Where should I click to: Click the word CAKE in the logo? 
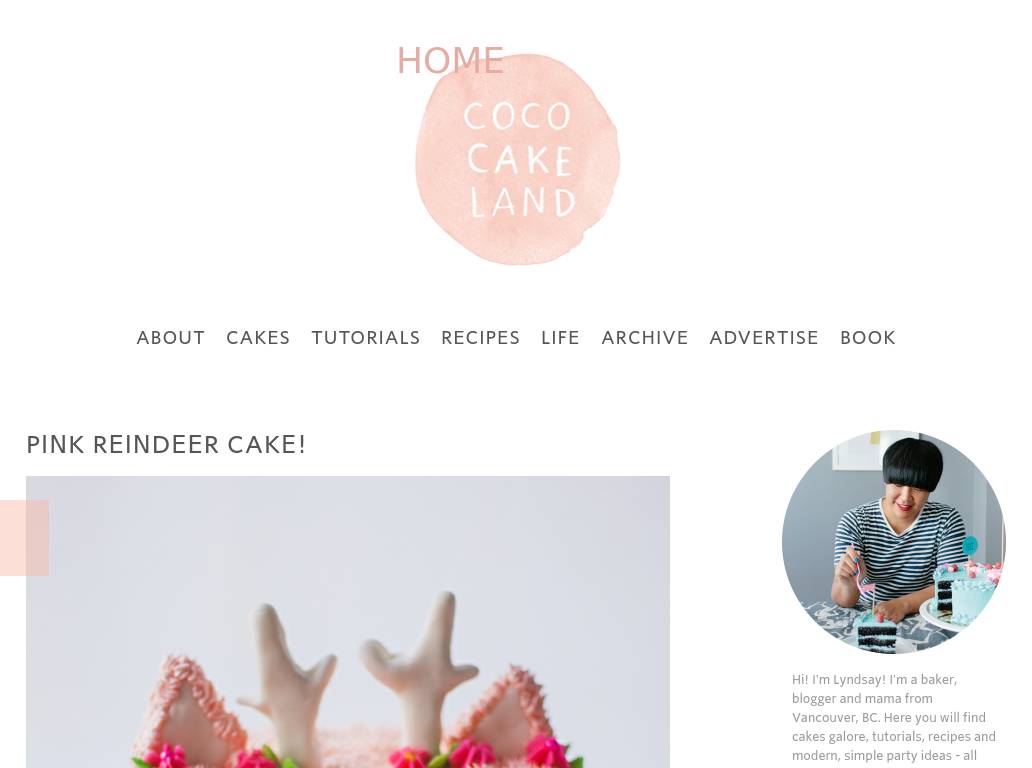[x=519, y=160]
